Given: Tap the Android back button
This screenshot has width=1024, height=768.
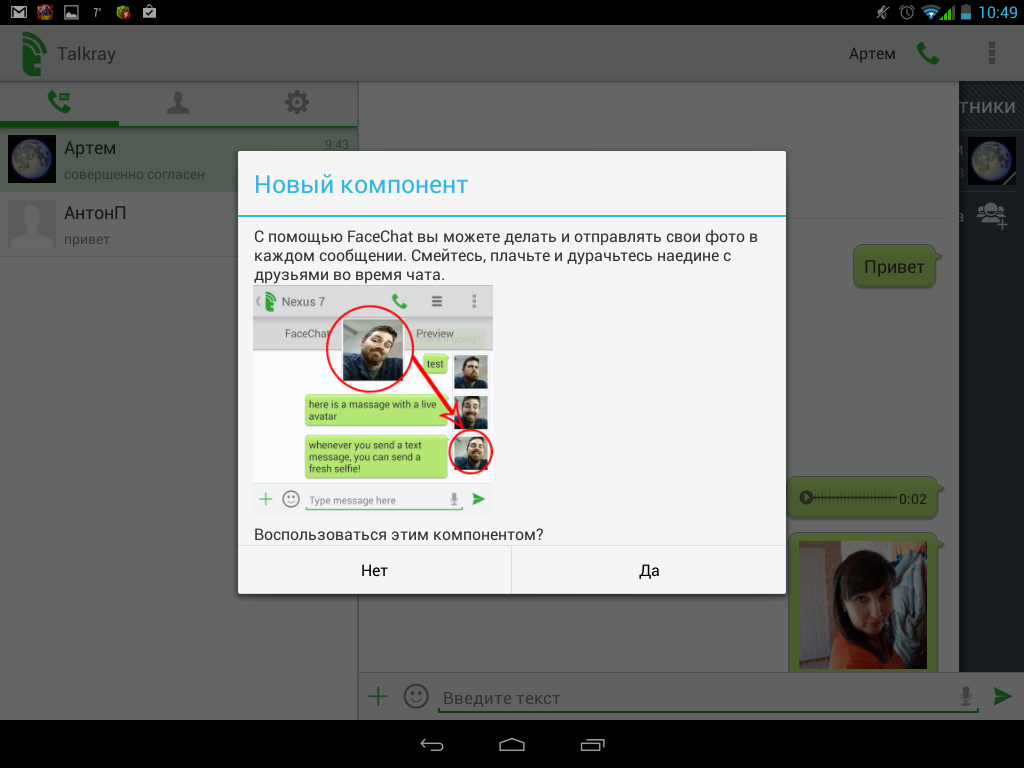Looking at the screenshot, I should coord(432,744).
